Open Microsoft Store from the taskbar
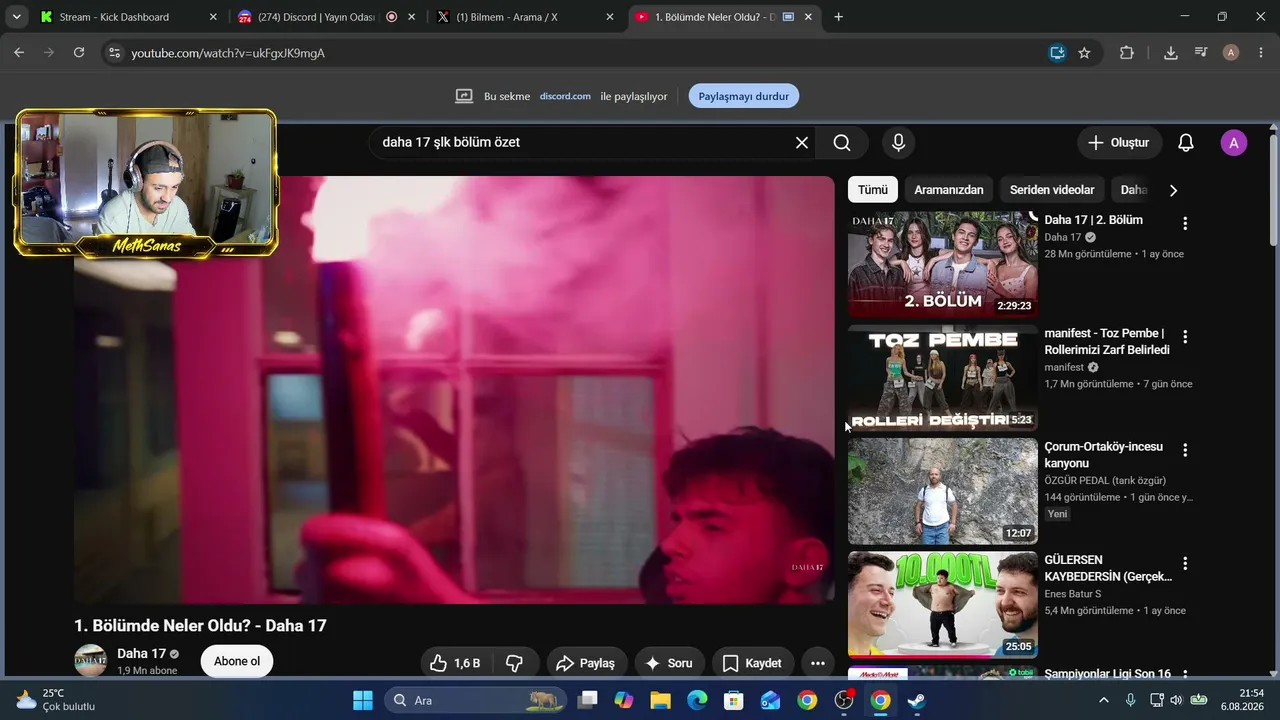Viewport: 1280px width, 720px height. (x=734, y=700)
